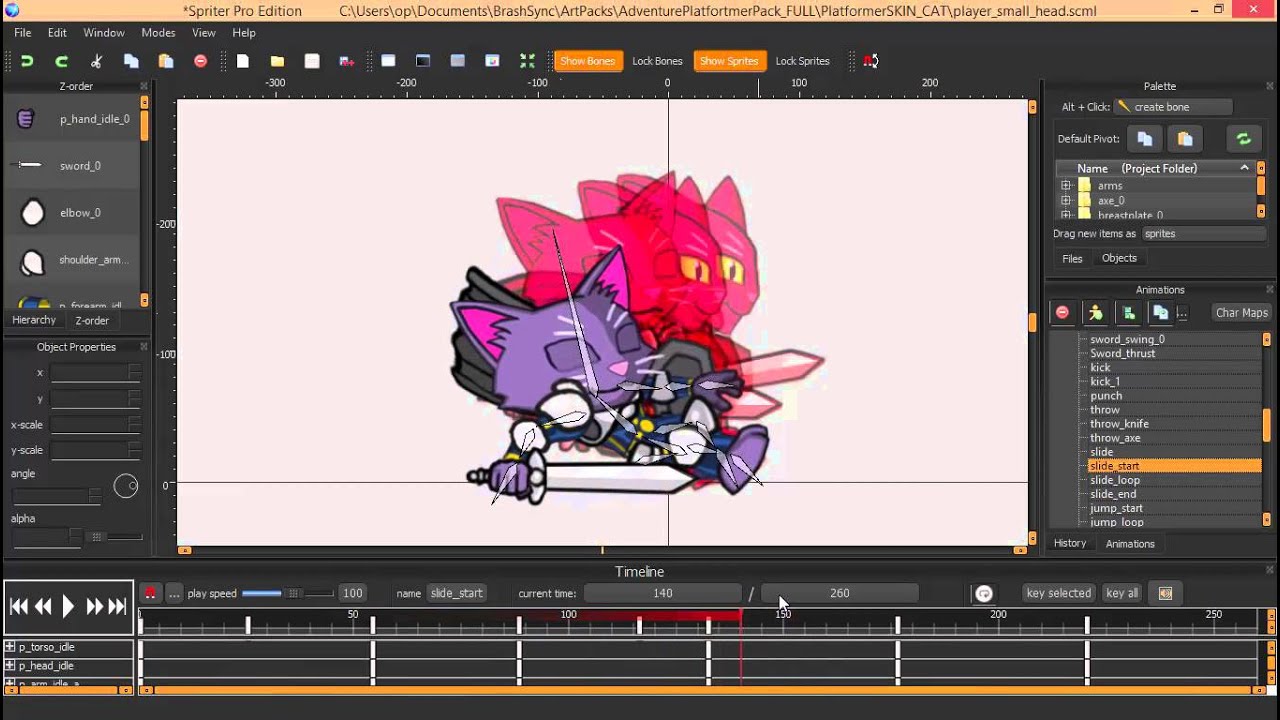Image resolution: width=1280 pixels, height=720 pixels.
Task: Click the ellipsis button in Animations panel
Action: 1182,313
